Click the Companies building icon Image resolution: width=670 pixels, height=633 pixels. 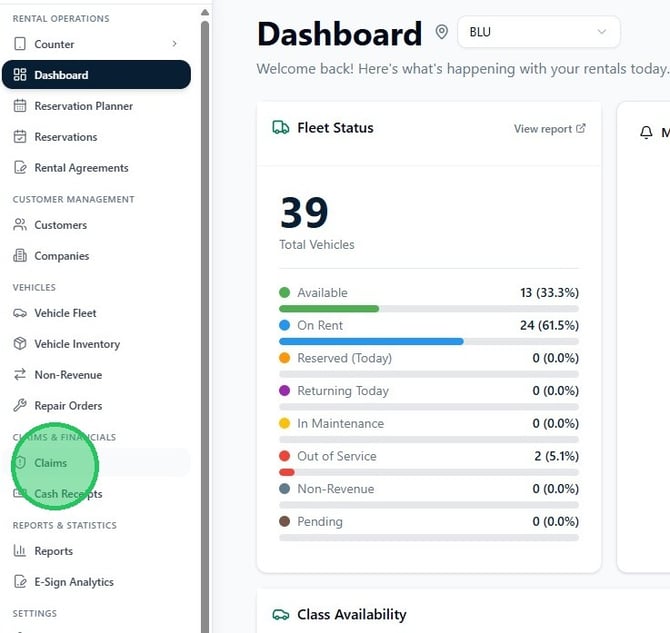point(20,256)
